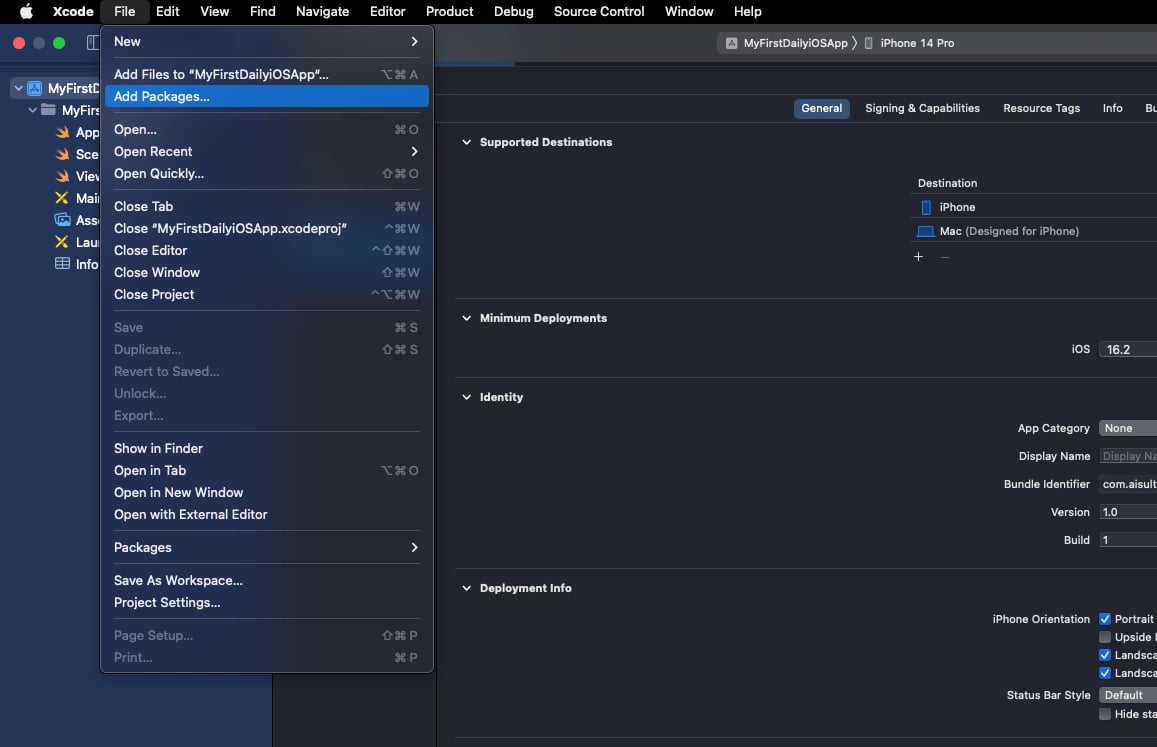
Task: Open the Edit menu
Action: coord(167,11)
